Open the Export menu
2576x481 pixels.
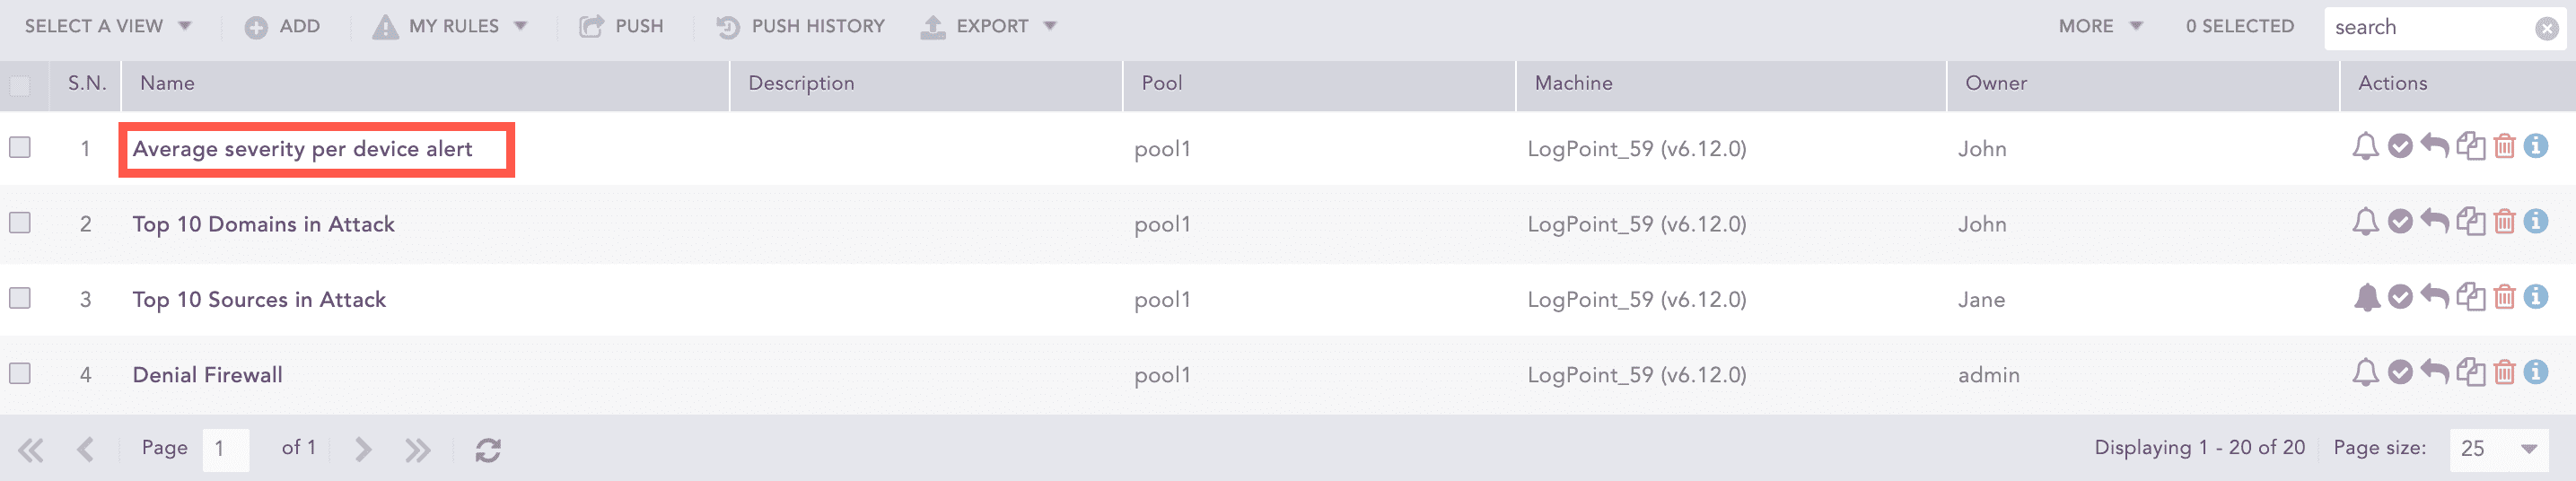coord(988,27)
